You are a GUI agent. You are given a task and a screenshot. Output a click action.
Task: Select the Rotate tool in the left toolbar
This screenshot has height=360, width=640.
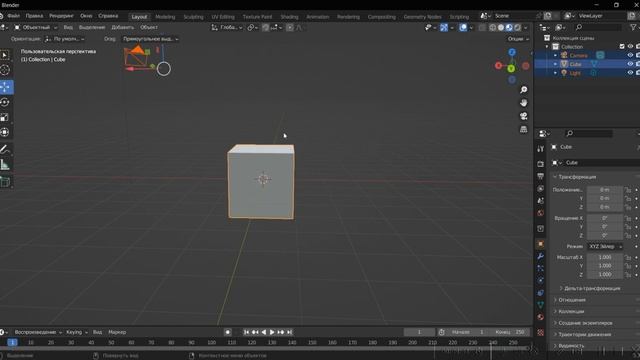coord(5,102)
